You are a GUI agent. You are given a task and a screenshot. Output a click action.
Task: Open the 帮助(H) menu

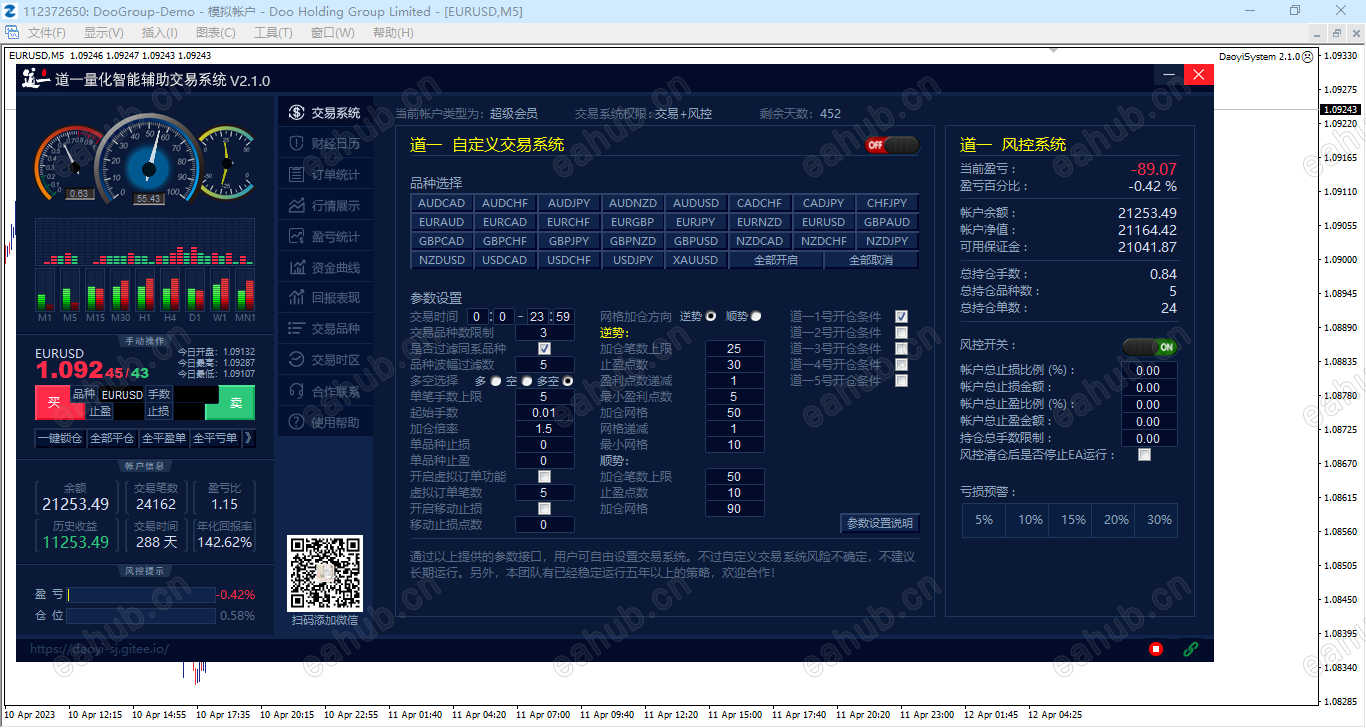point(393,33)
